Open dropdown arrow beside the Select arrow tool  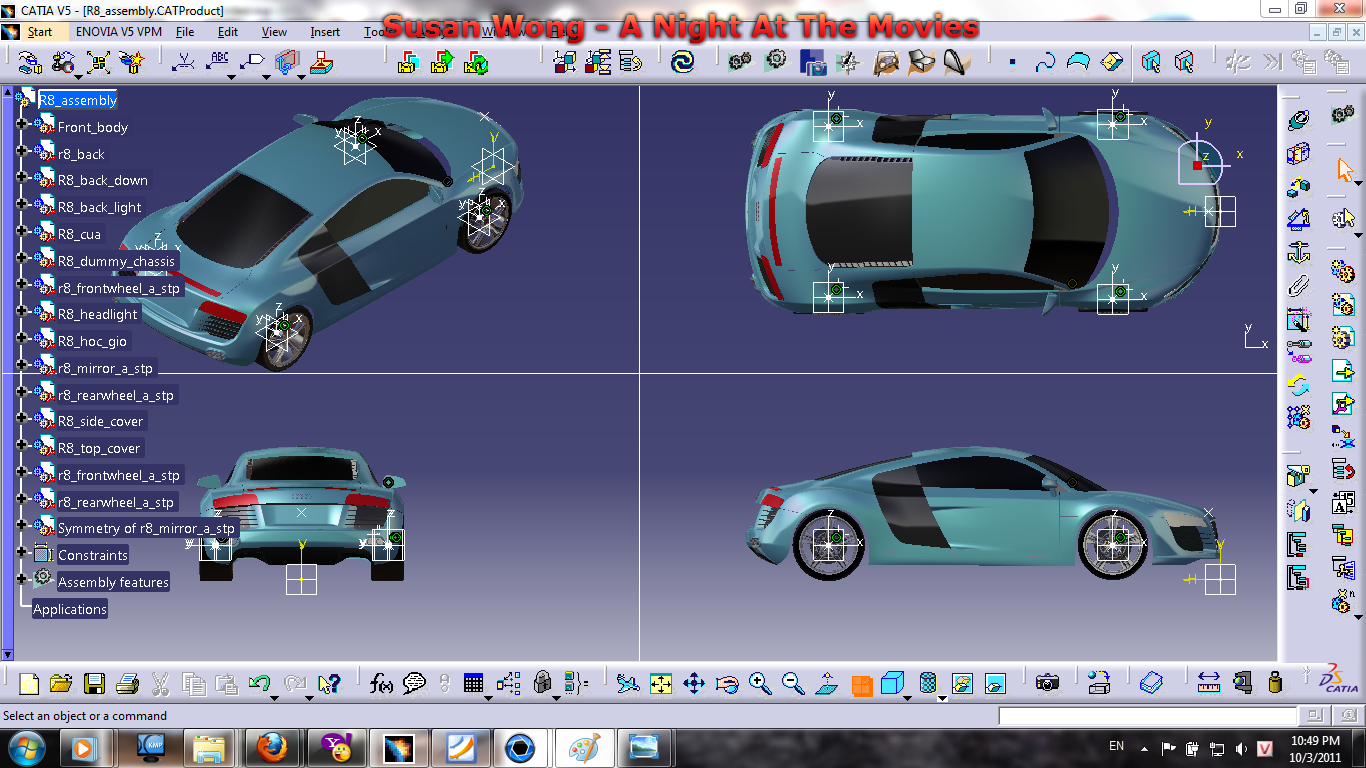coord(1358,183)
